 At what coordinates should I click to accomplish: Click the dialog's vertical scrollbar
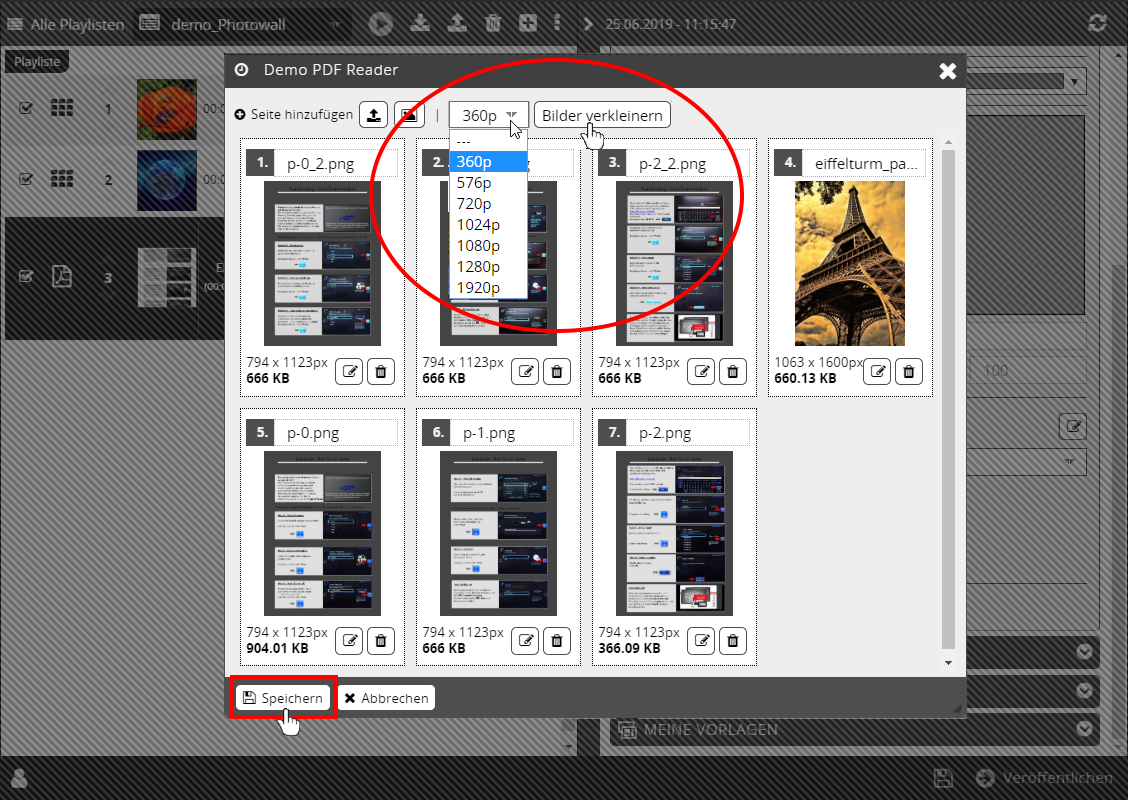[x=948, y=400]
